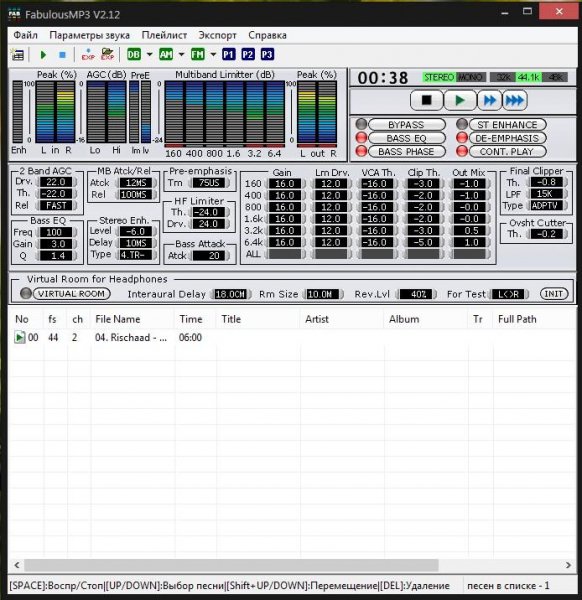Open the FM preset dropdown arrow
The width and height of the screenshot is (582, 600).
(x=213, y=54)
